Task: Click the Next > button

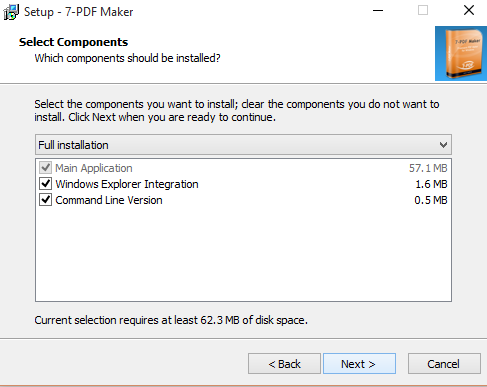Action: pyautogui.click(x=359, y=364)
